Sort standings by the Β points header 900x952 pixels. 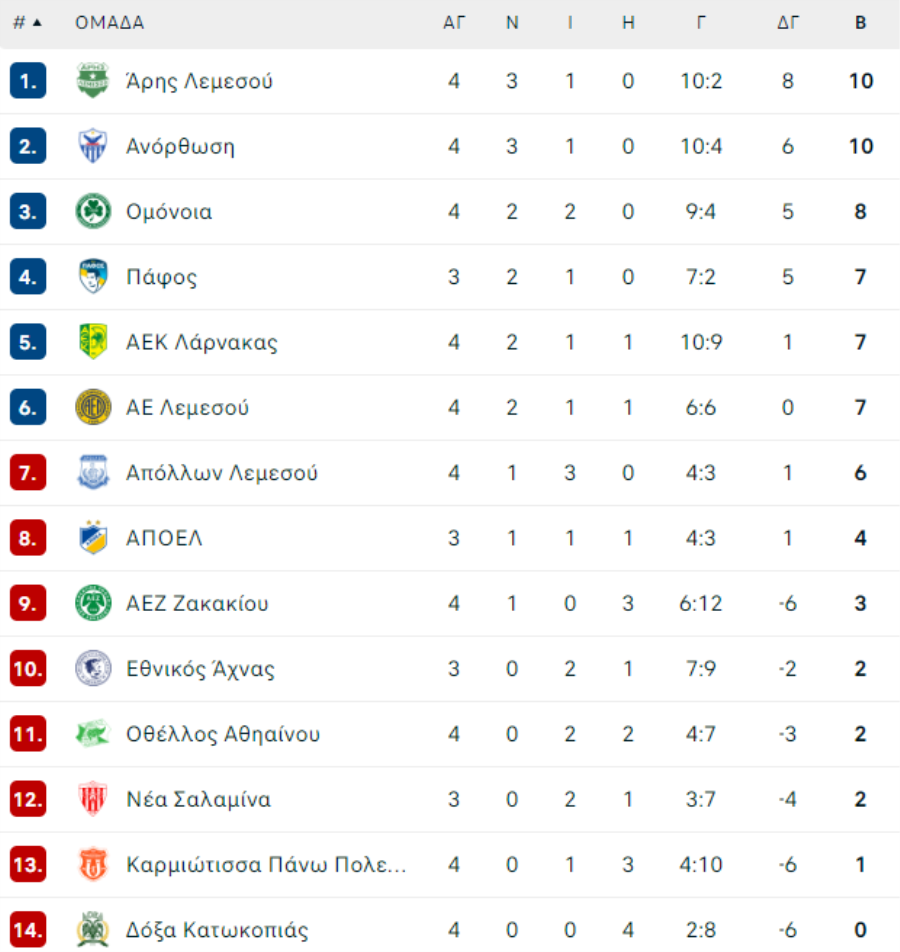[861, 22]
